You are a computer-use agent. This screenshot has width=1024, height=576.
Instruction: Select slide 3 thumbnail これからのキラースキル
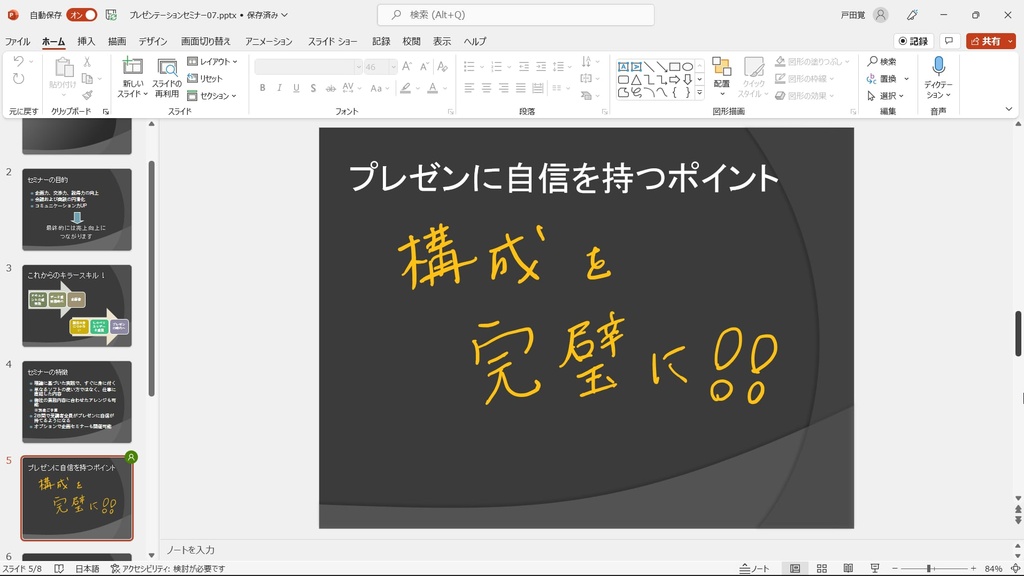tap(77, 306)
